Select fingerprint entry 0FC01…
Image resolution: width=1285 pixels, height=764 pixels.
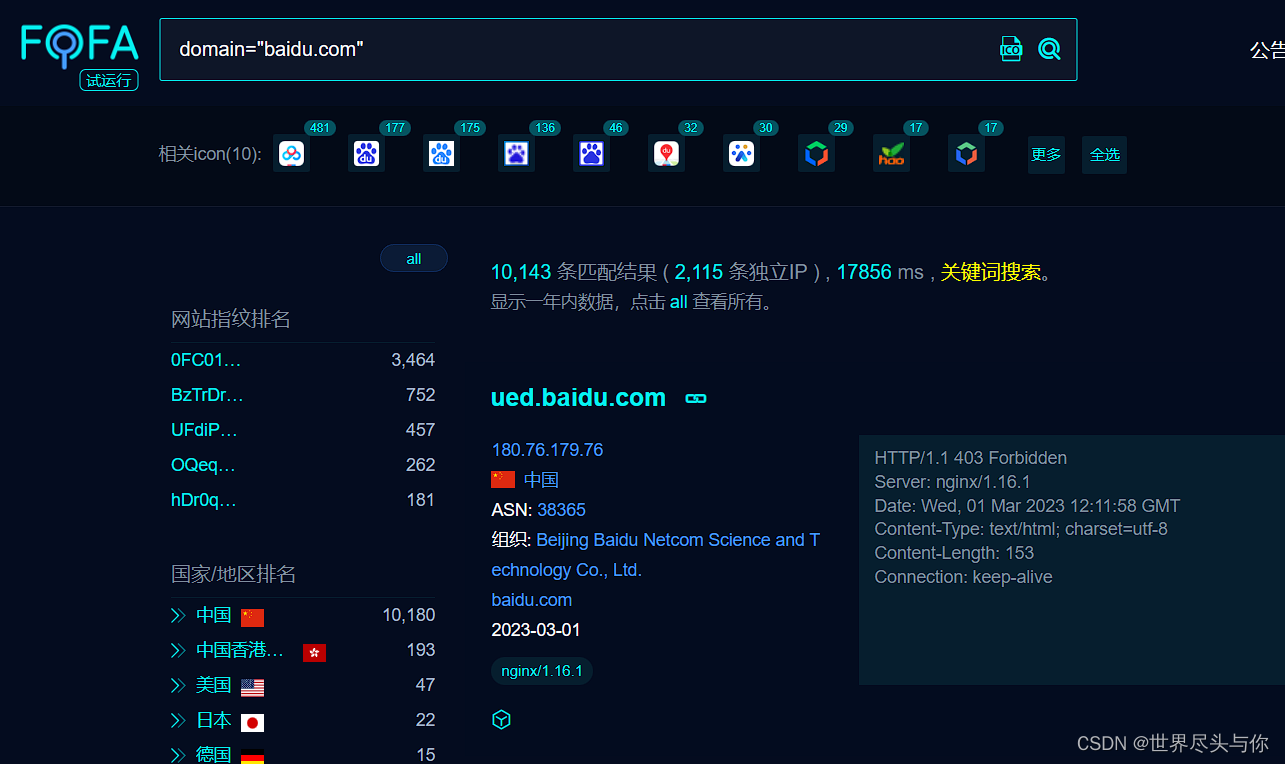(x=206, y=360)
